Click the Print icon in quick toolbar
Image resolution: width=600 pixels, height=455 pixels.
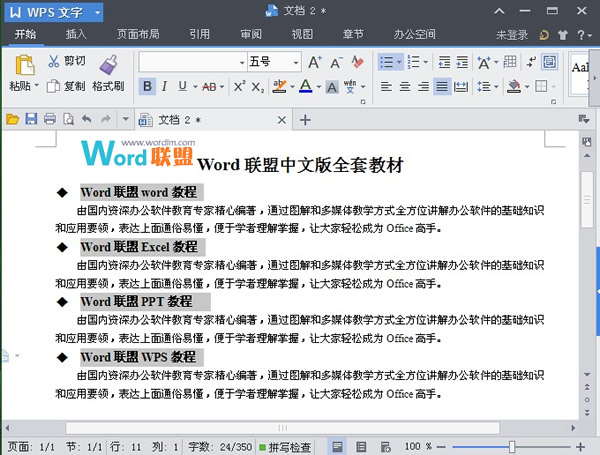[x=49, y=120]
